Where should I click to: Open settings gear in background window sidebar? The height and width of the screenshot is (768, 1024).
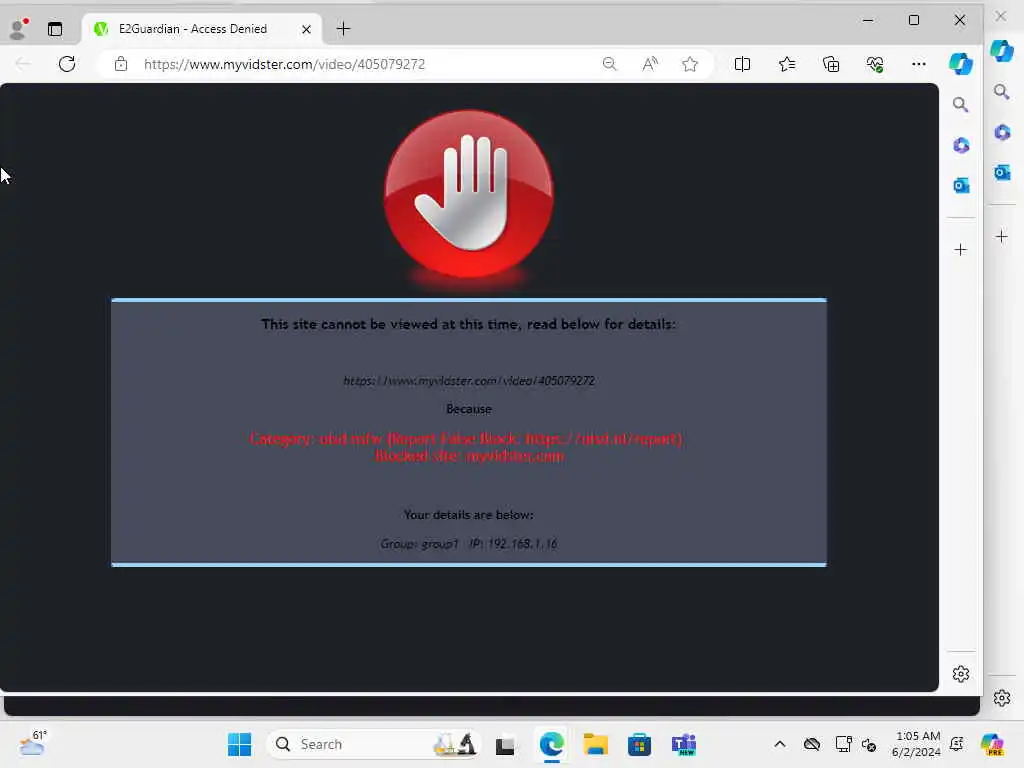(x=1002, y=698)
